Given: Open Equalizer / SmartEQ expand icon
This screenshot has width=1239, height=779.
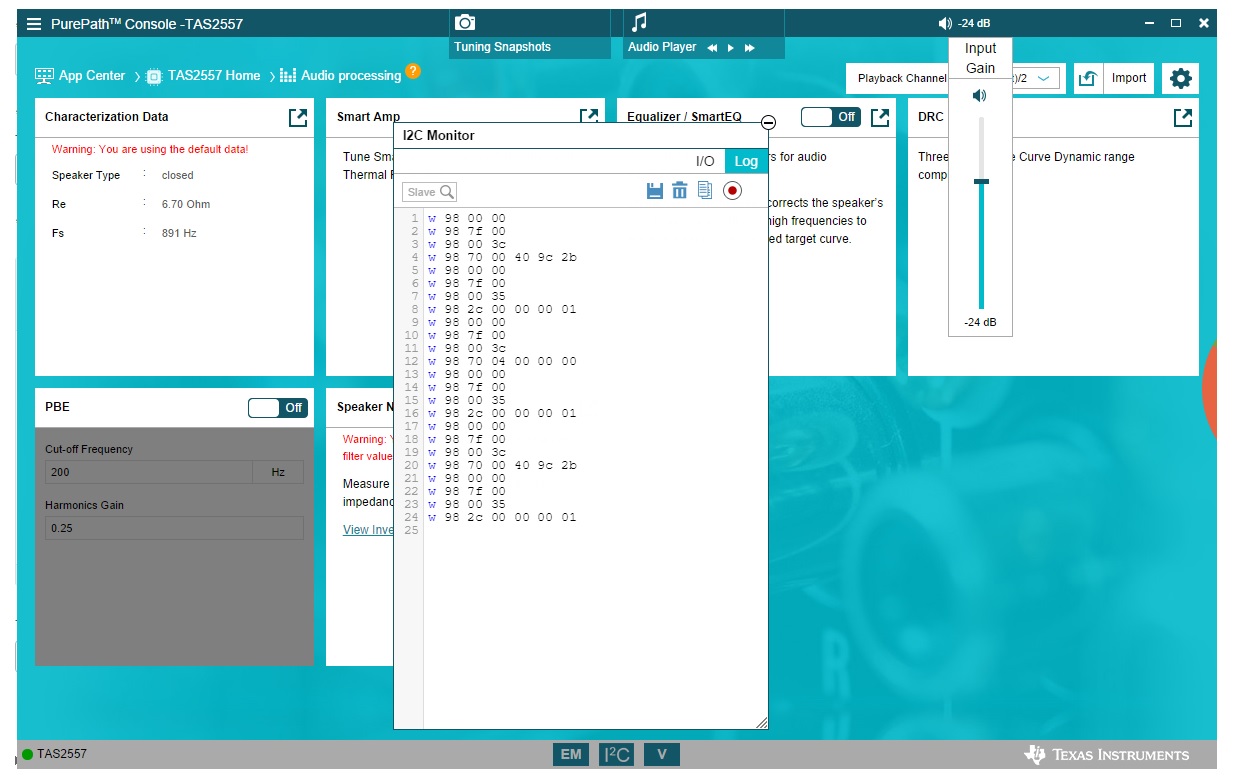Looking at the screenshot, I should [x=880, y=117].
